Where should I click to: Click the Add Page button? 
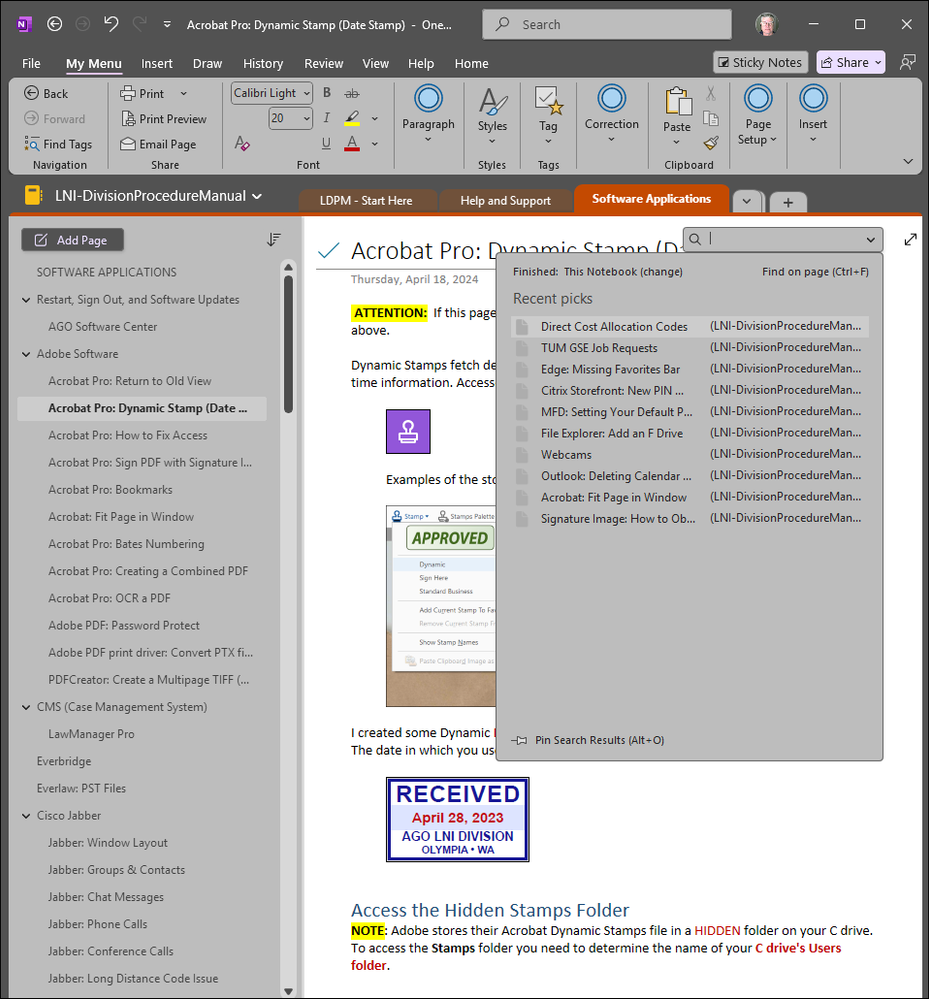pos(73,240)
